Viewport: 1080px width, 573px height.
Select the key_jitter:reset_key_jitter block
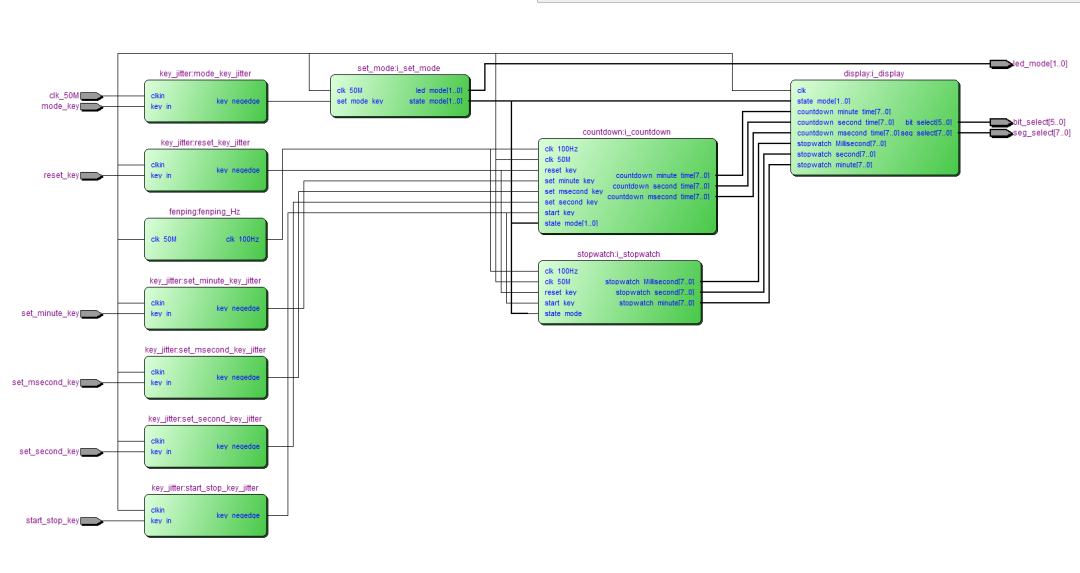coord(205,170)
